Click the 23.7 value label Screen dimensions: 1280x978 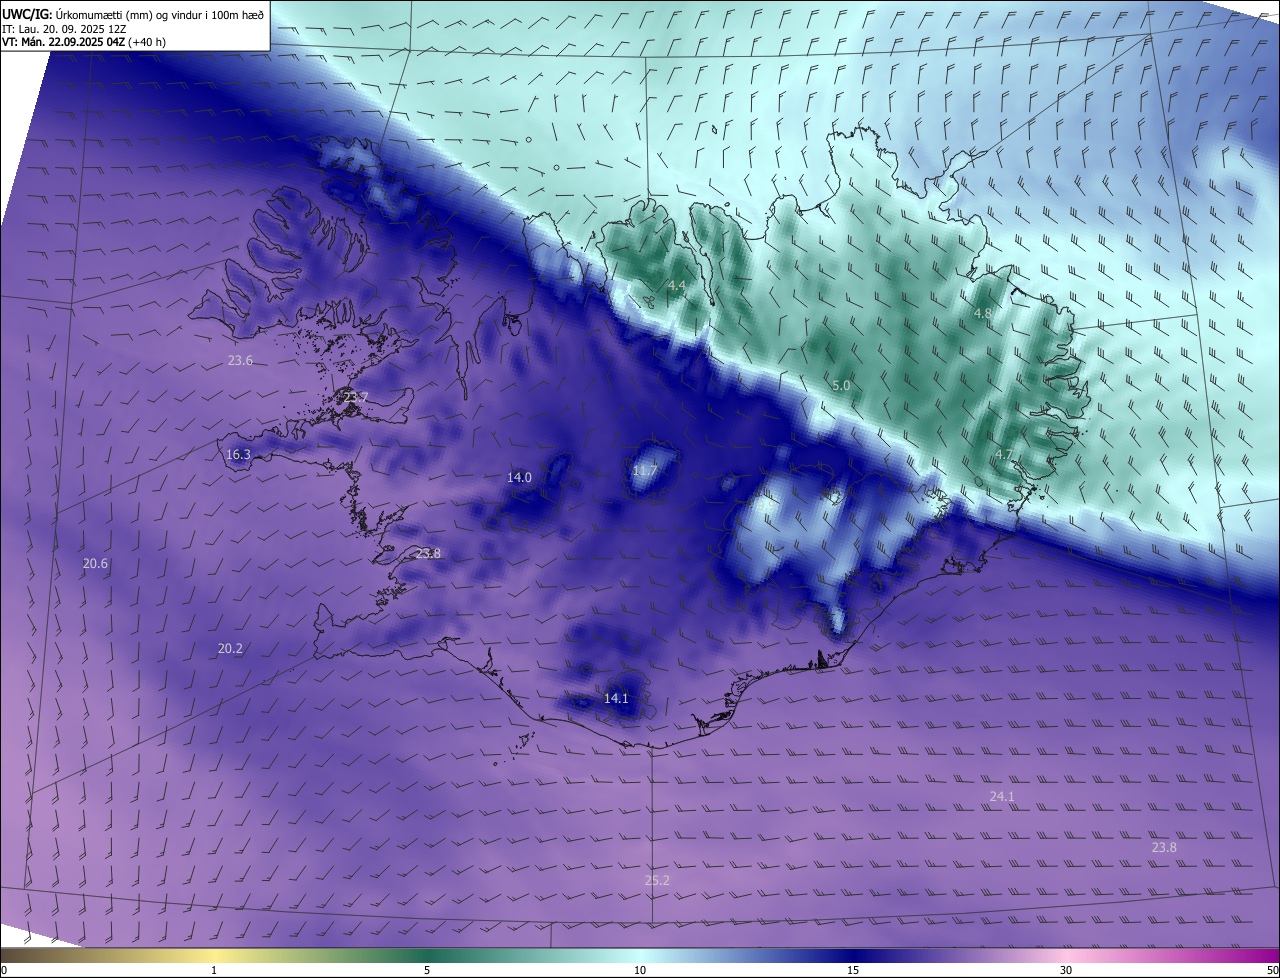tap(355, 397)
